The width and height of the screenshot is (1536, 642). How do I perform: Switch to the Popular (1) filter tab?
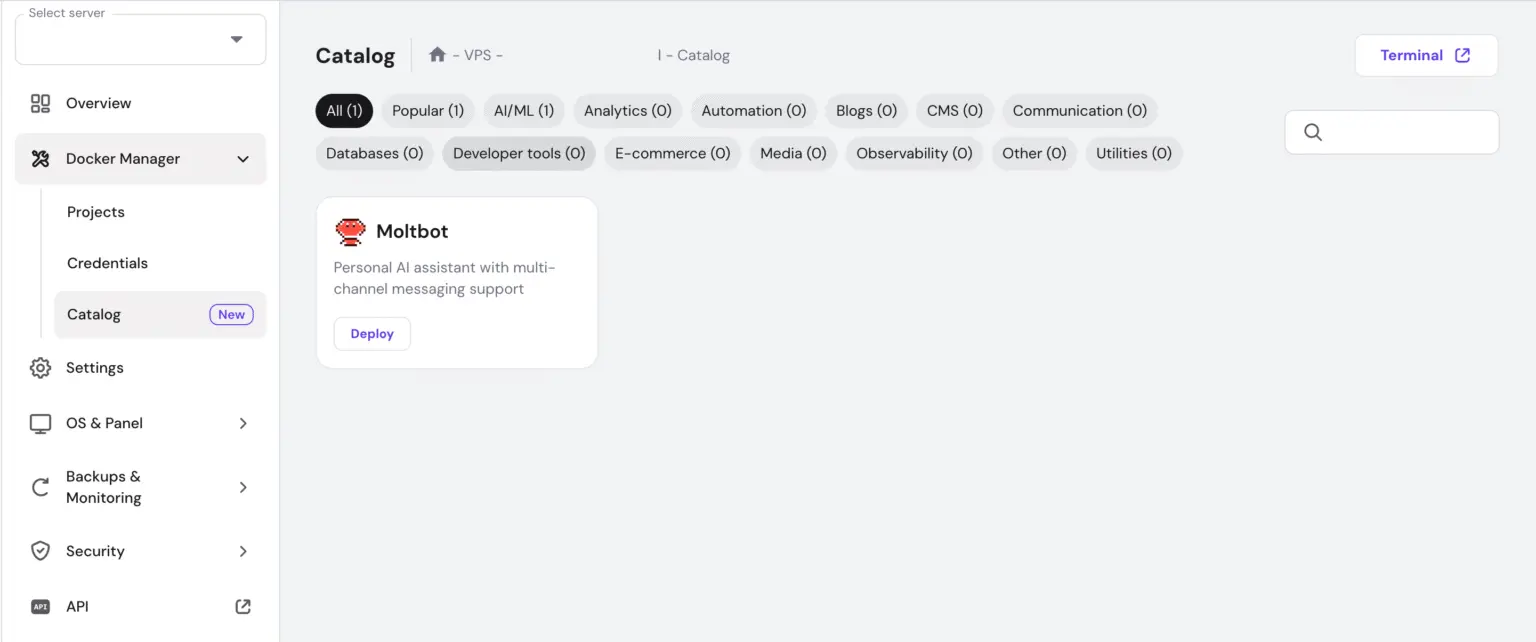[427, 110]
